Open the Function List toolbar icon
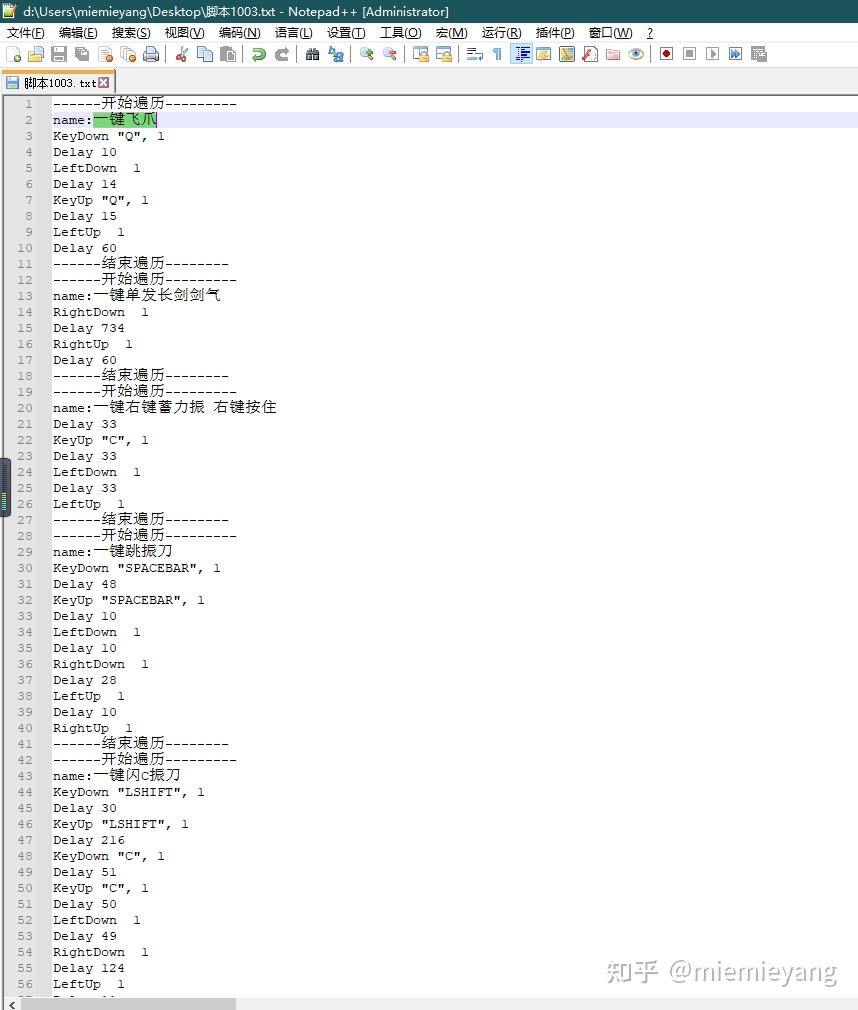The image size is (858, 1010). pos(590,55)
